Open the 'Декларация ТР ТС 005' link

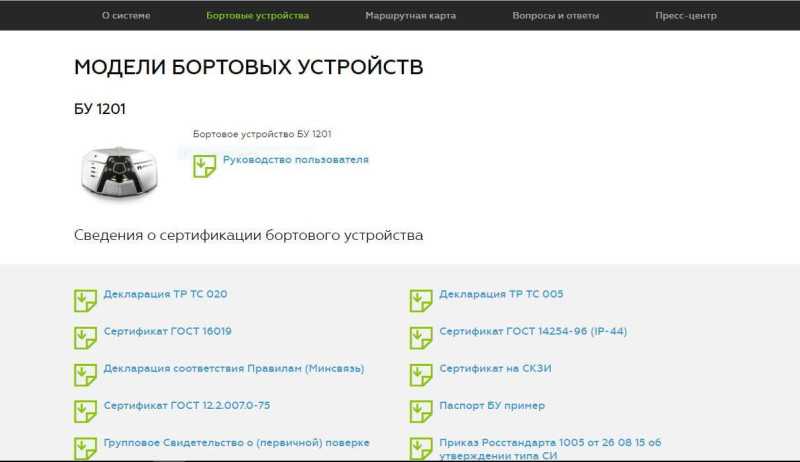click(501, 294)
